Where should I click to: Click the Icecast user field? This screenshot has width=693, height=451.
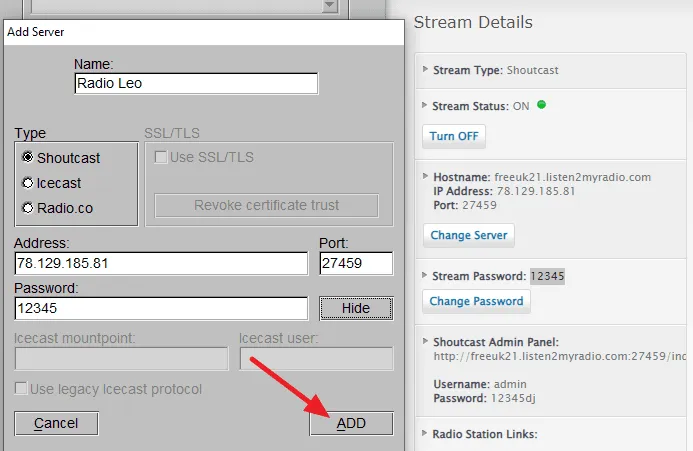(x=316, y=358)
